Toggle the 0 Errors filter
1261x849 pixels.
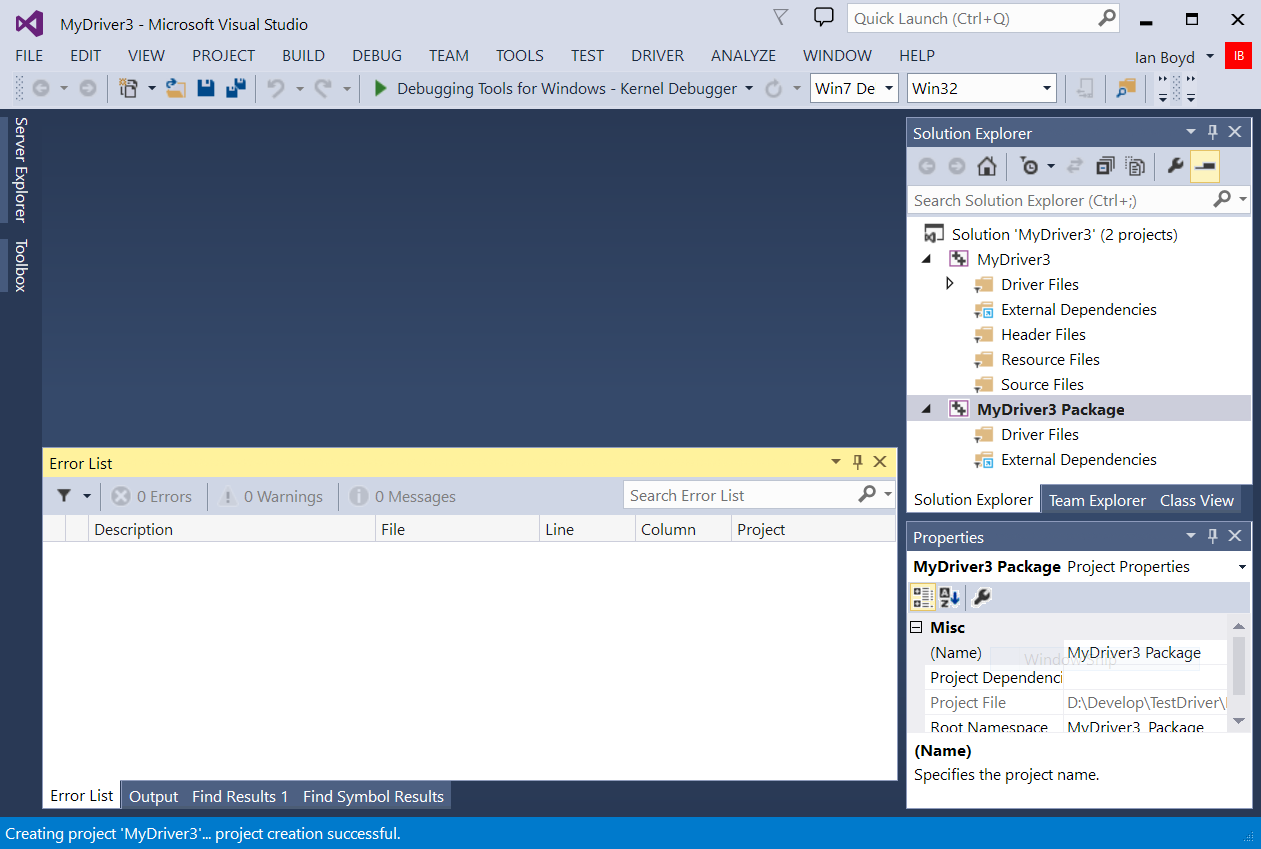pyautogui.click(x=151, y=496)
